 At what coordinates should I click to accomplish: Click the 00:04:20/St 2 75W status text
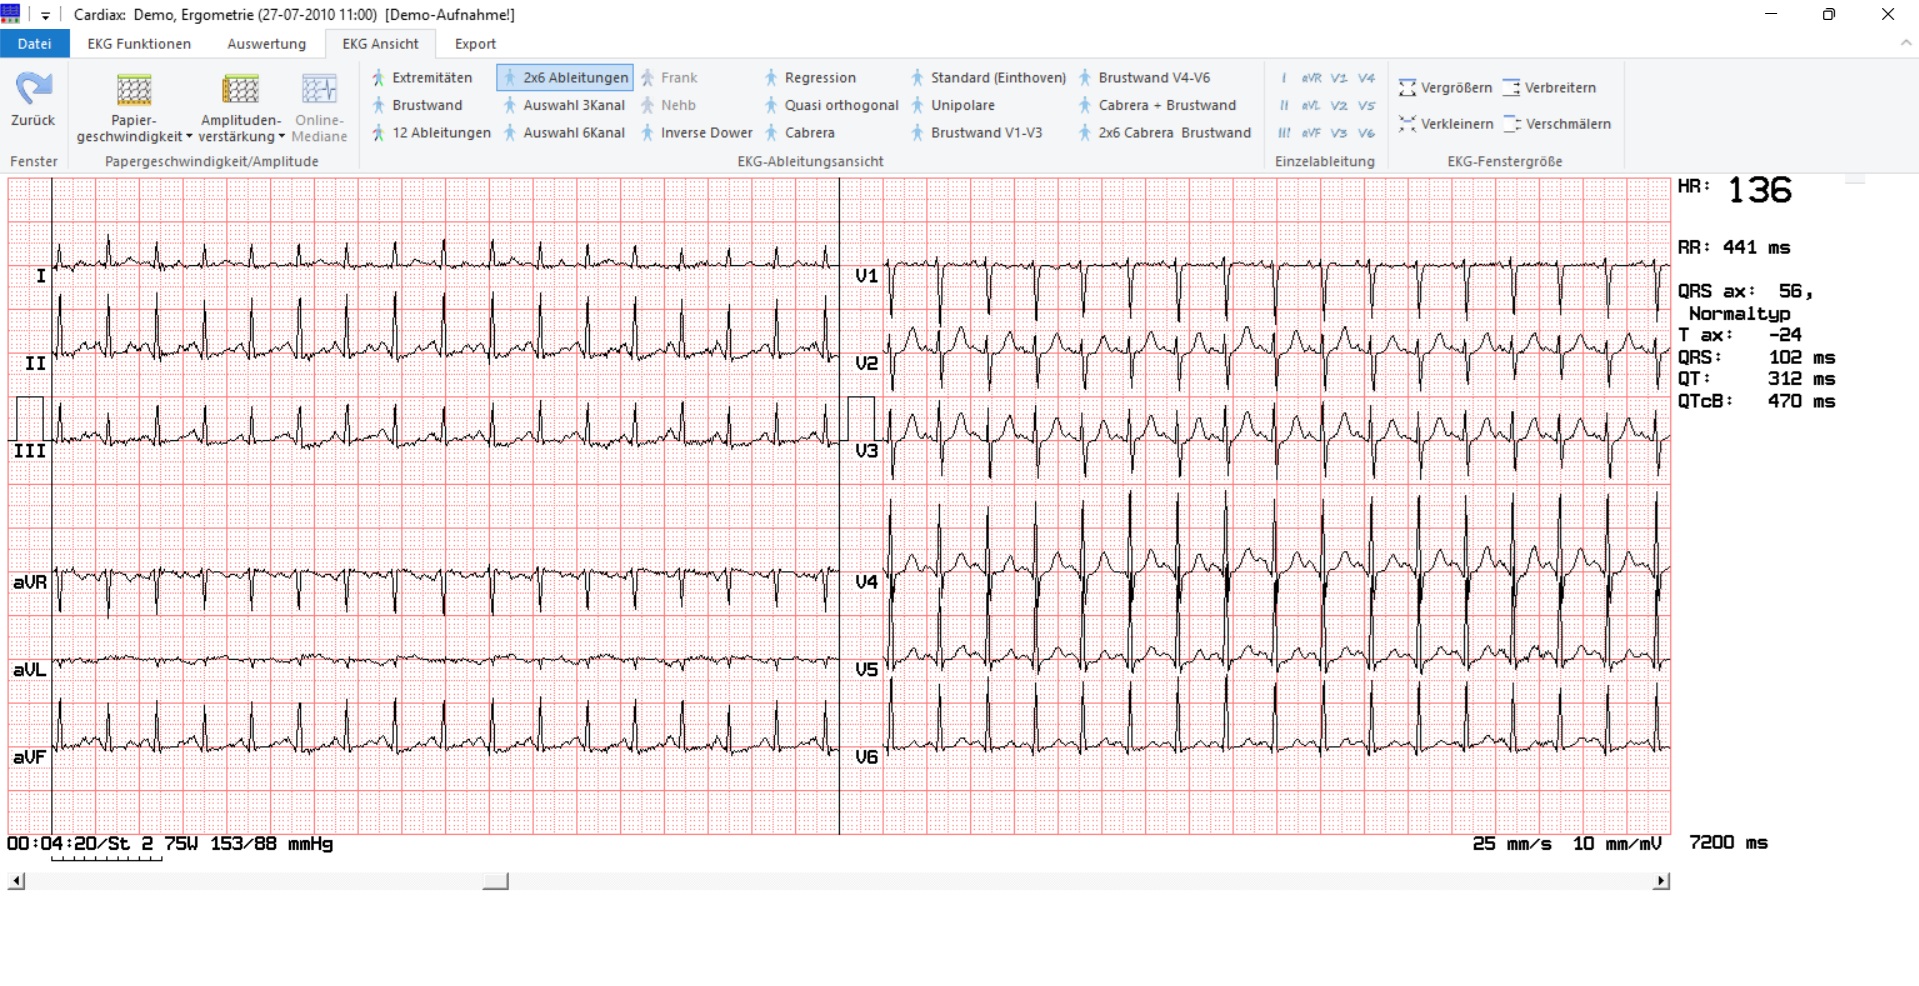102,844
